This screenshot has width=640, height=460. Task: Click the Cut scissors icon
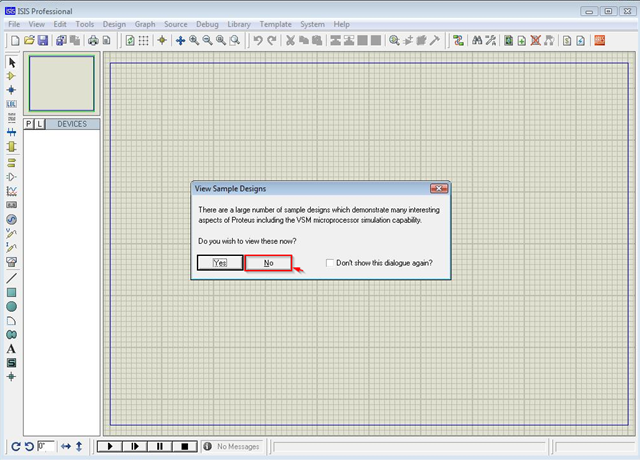290,40
